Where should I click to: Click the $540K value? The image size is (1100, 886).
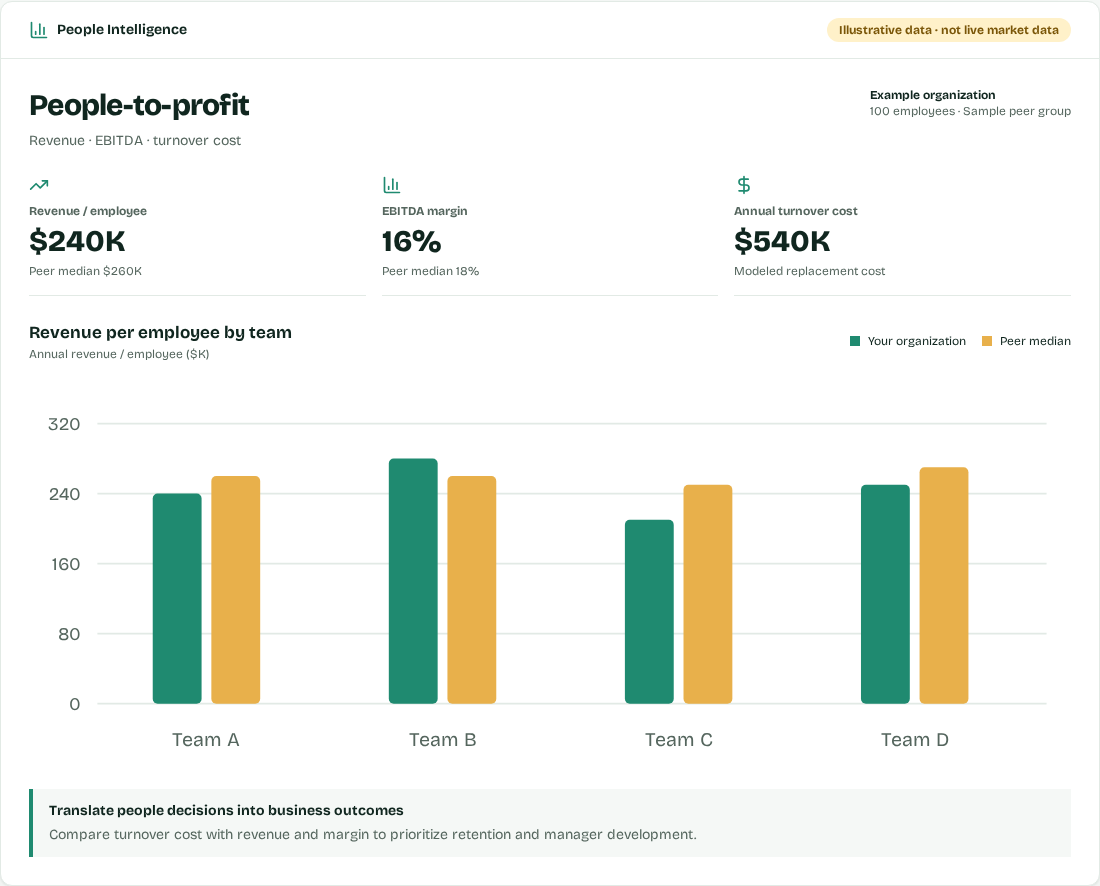point(782,241)
